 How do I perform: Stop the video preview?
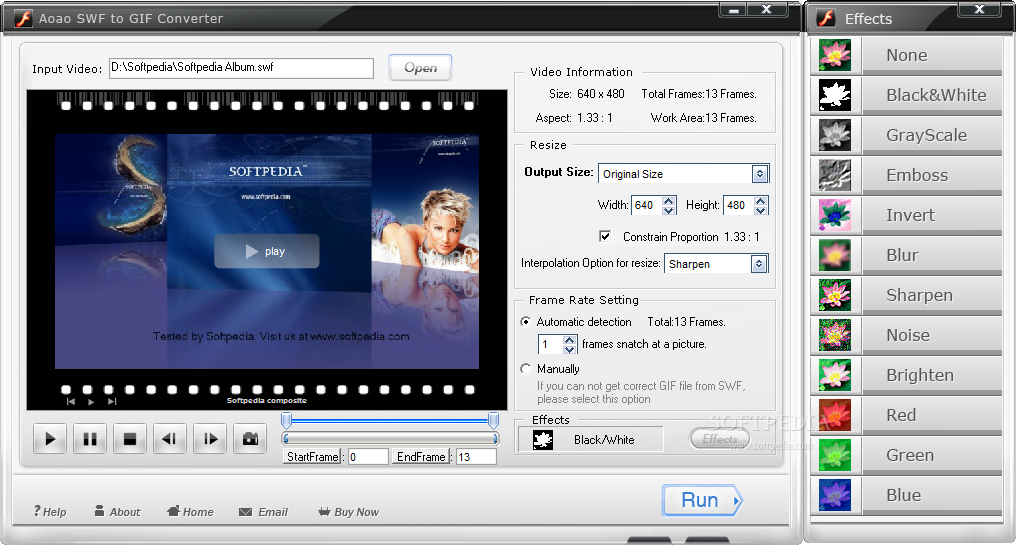[x=130, y=439]
